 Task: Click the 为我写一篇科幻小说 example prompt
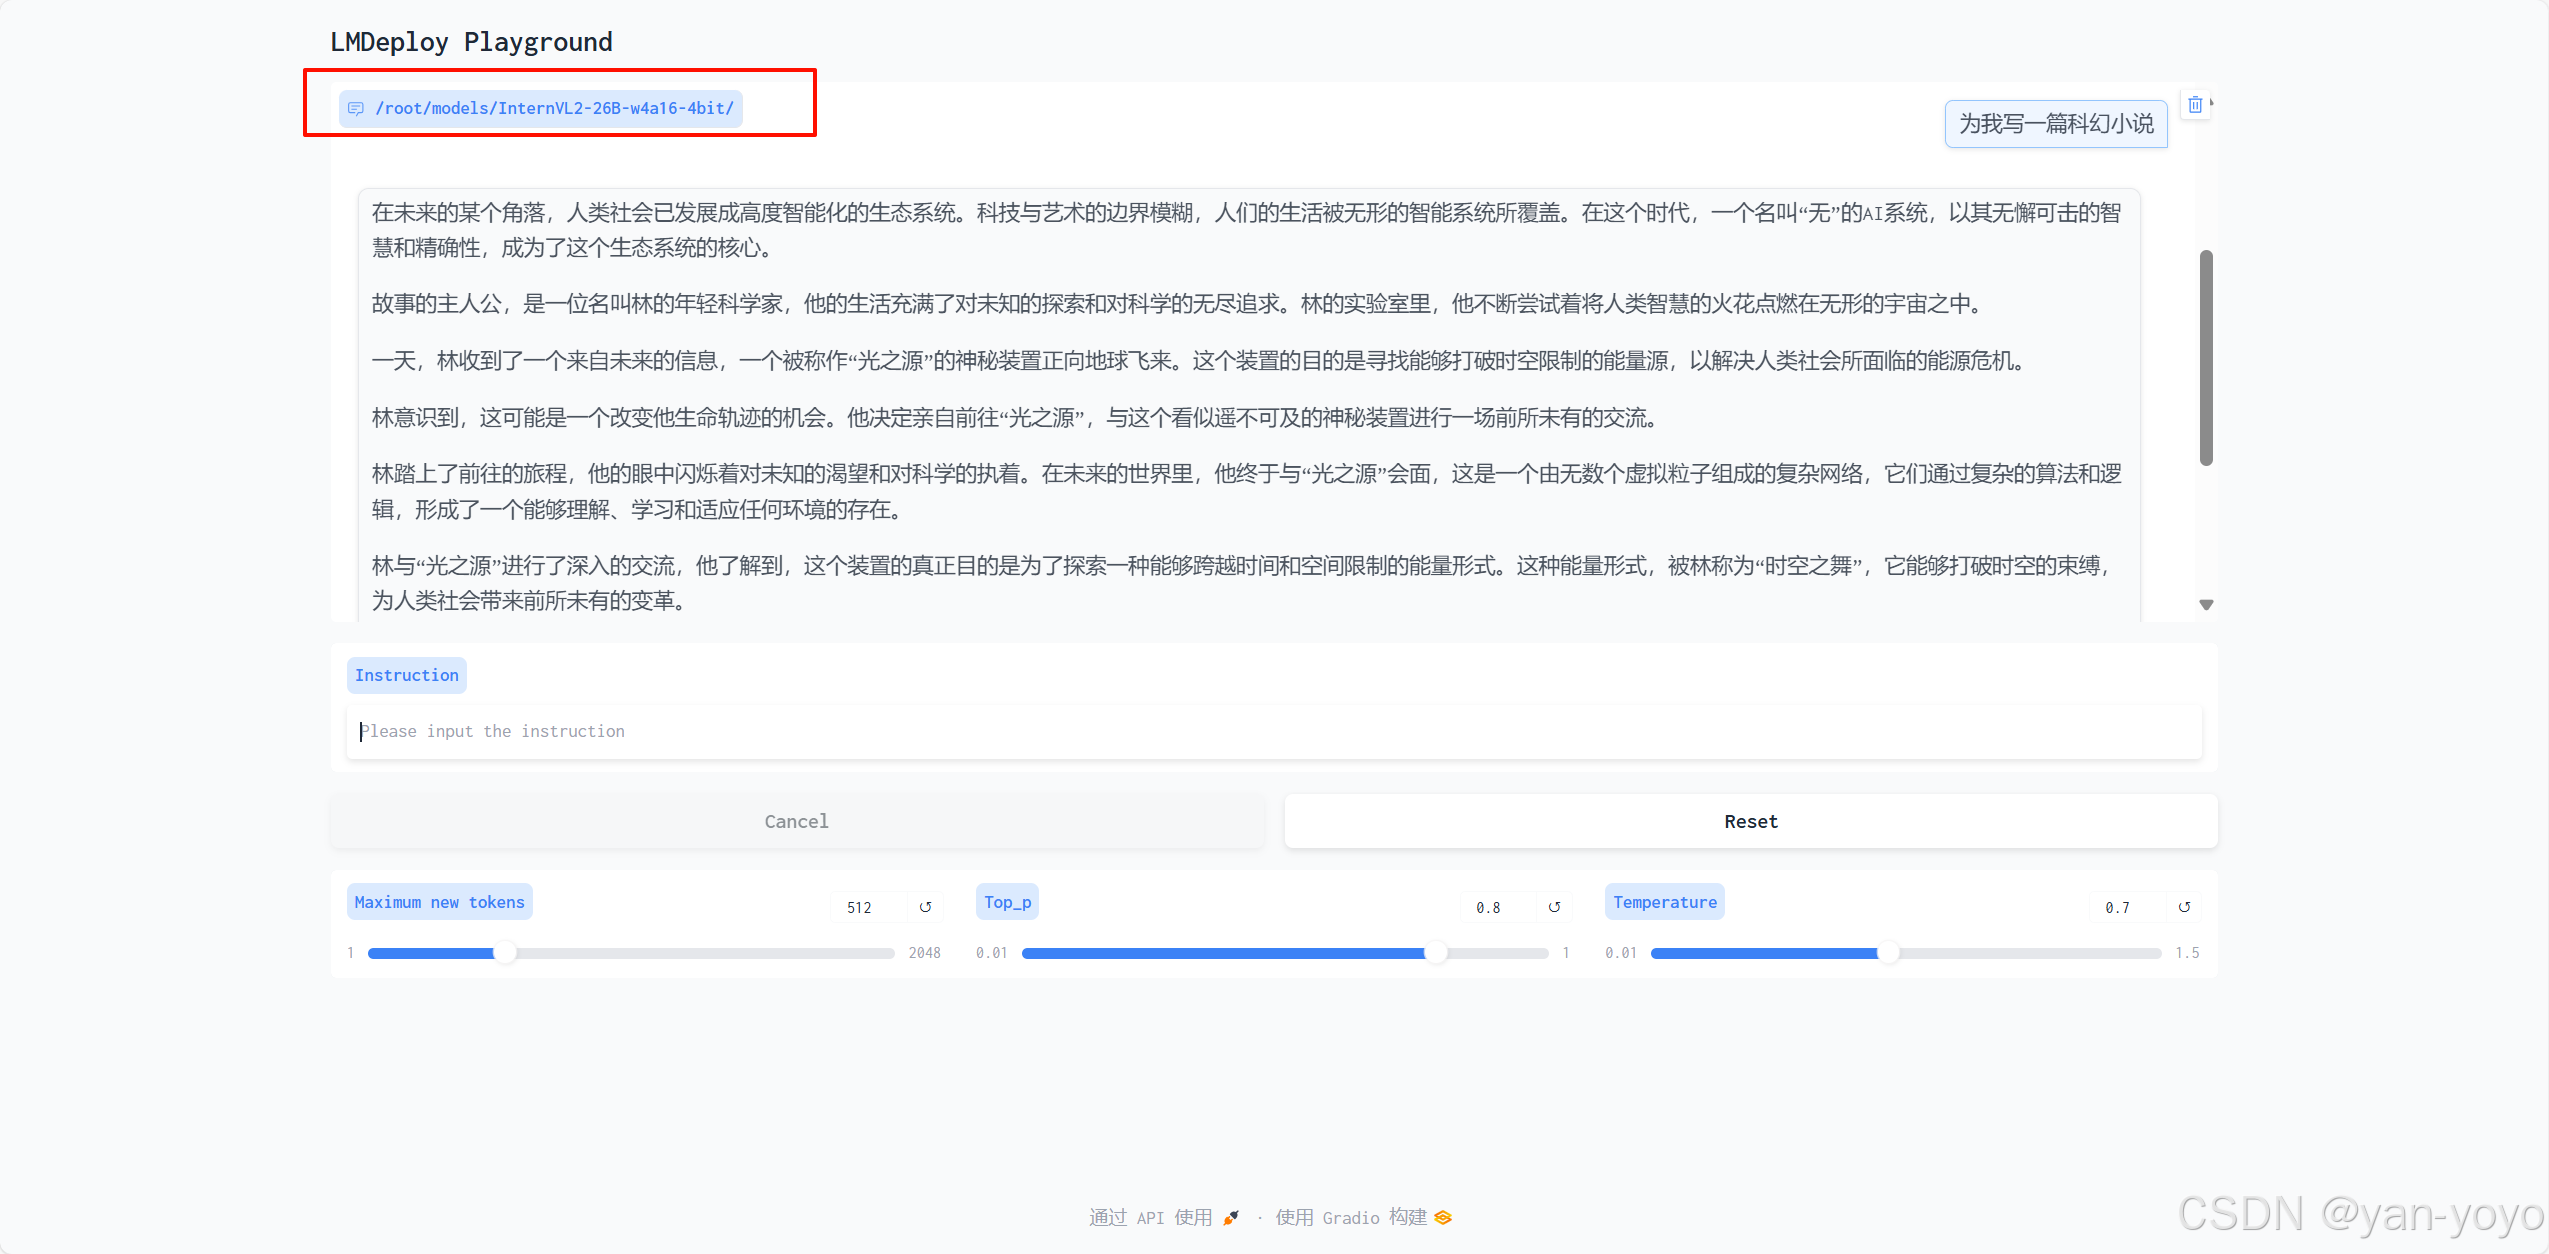click(x=2055, y=123)
